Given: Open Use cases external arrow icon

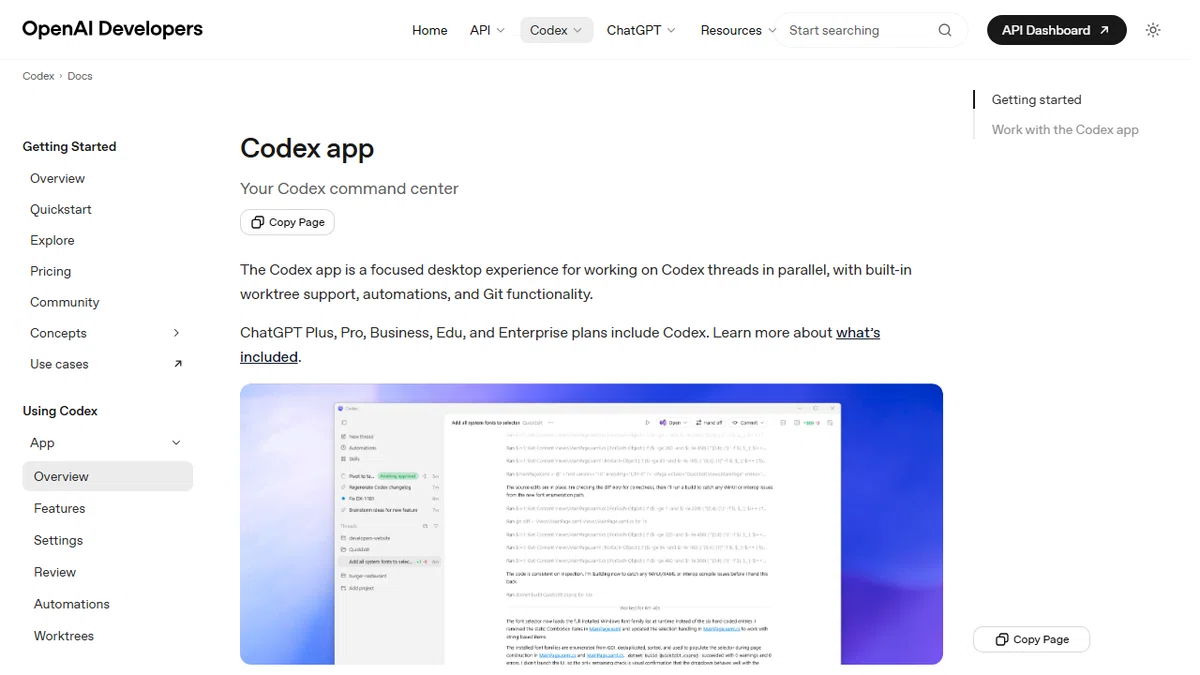Looking at the screenshot, I should [x=178, y=364].
